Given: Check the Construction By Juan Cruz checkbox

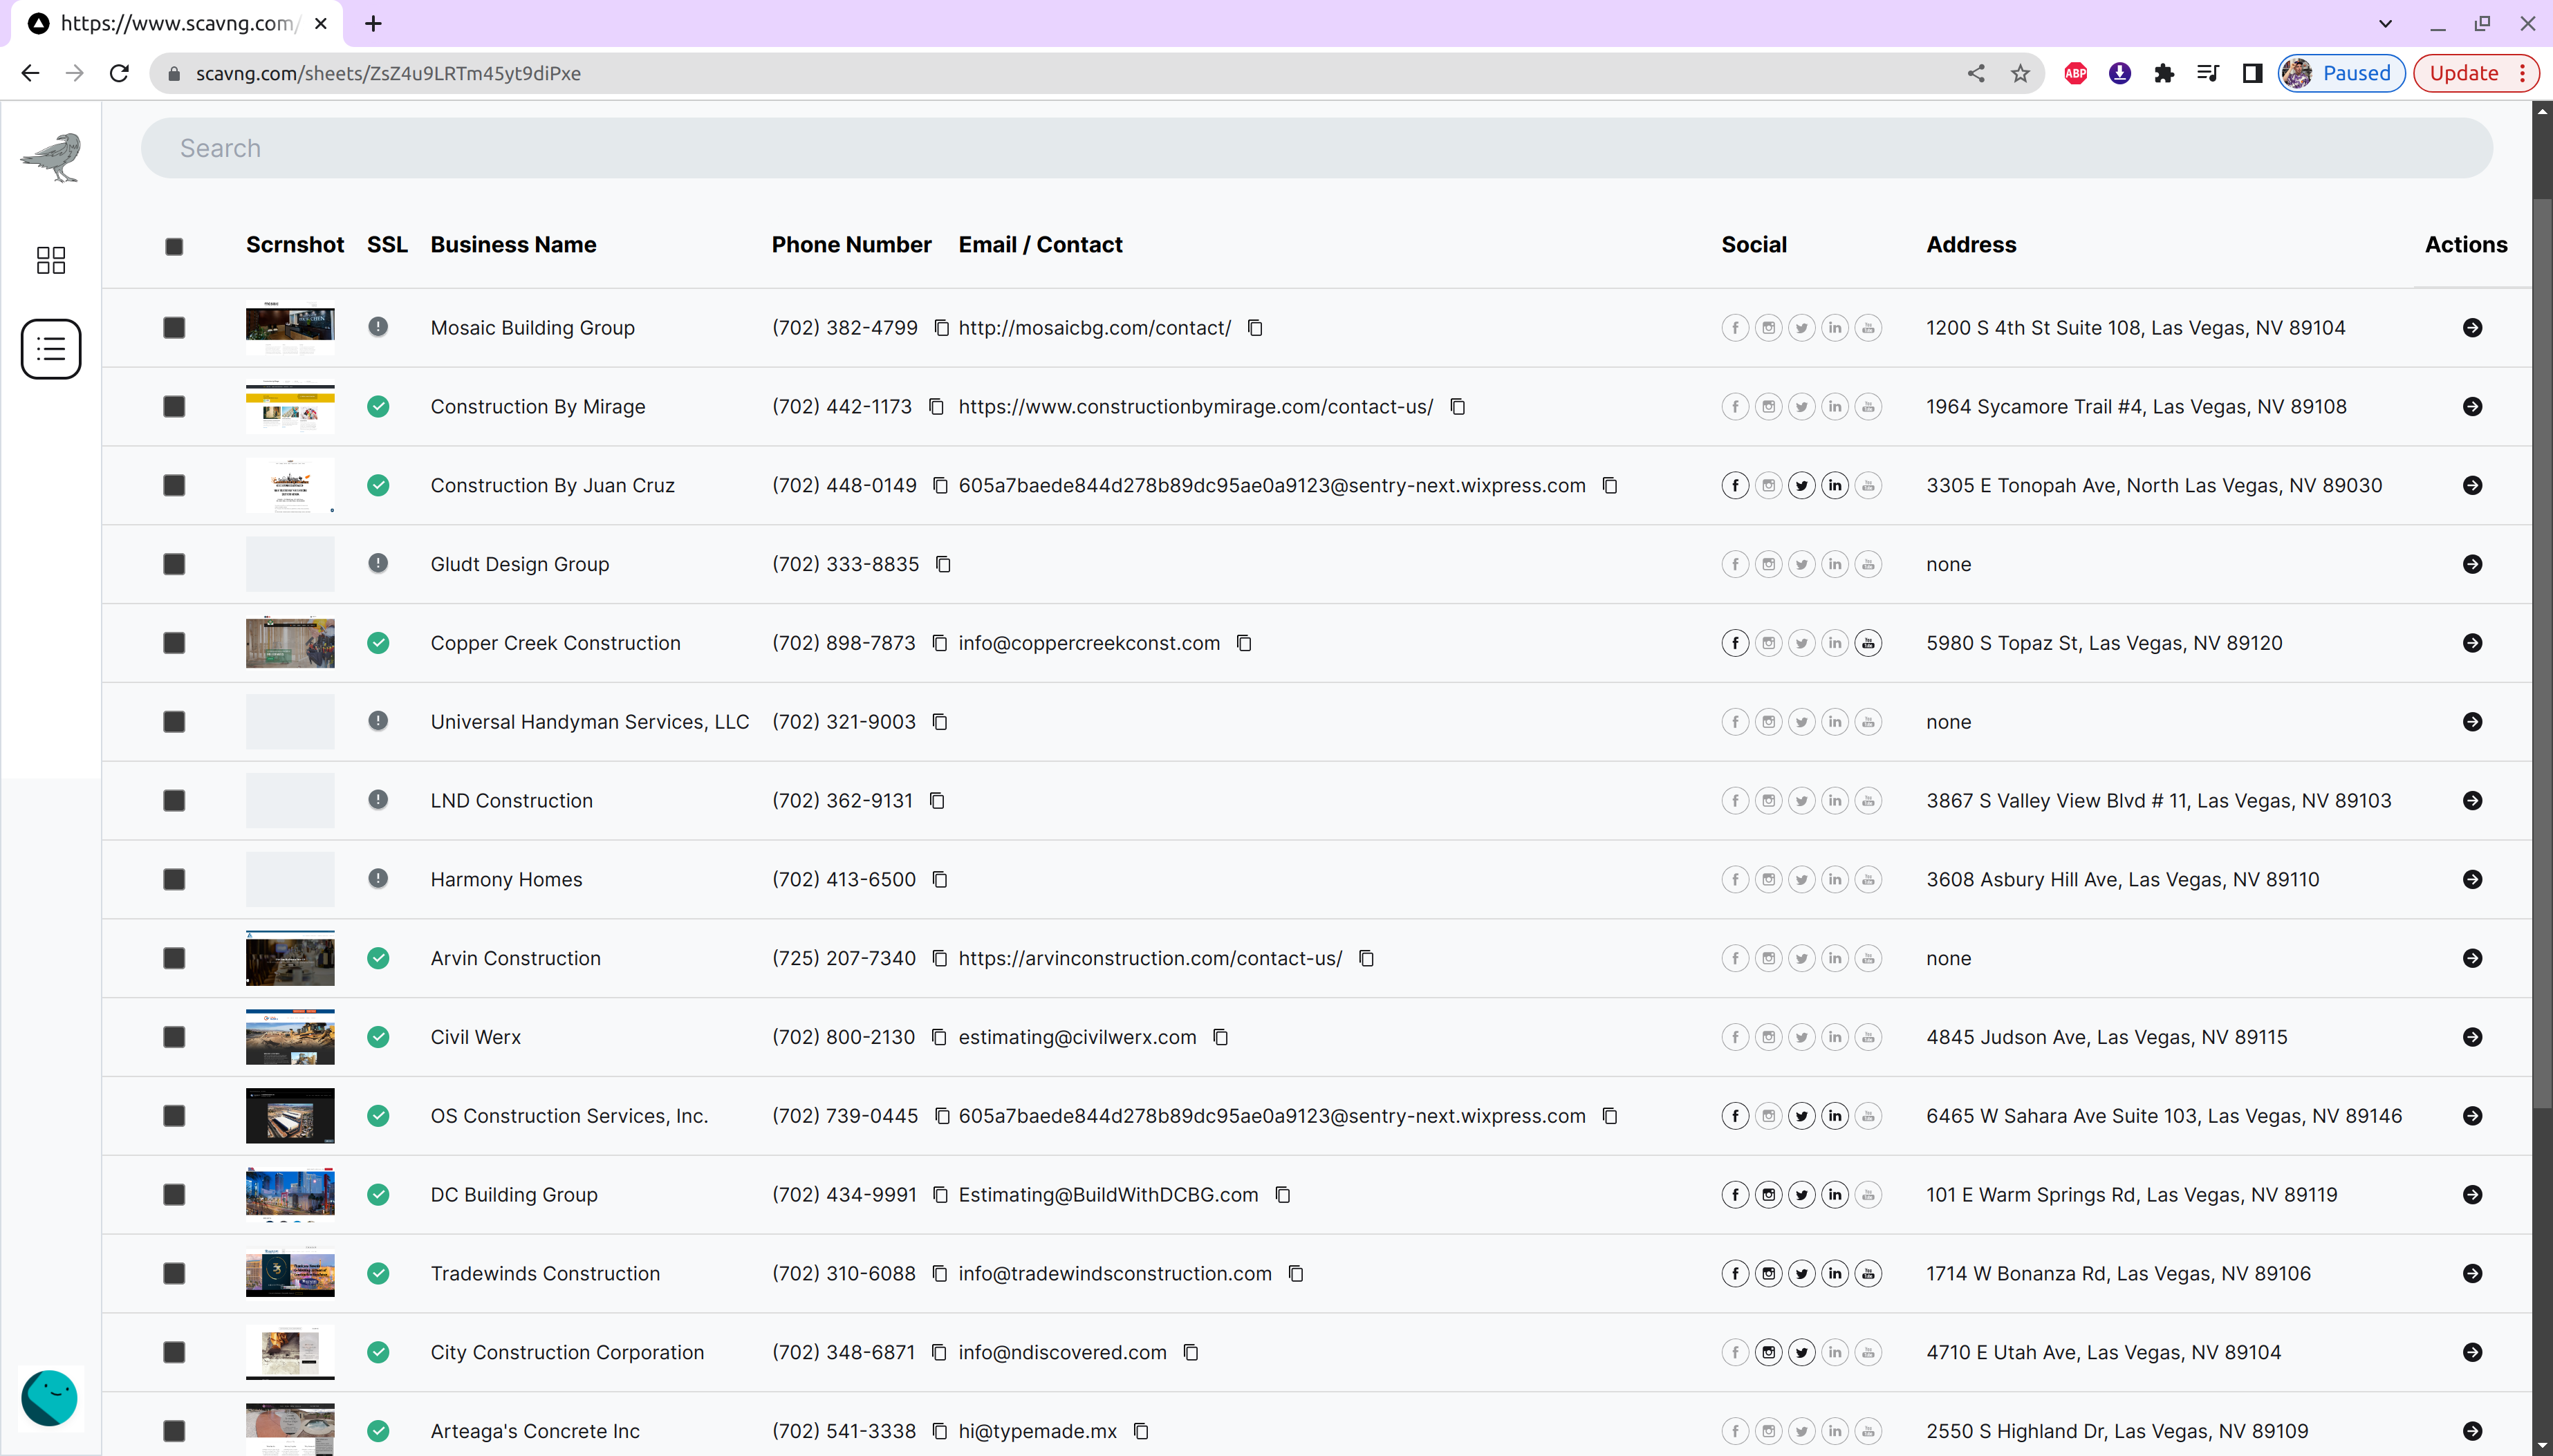Looking at the screenshot, I should tap(174, 485).
